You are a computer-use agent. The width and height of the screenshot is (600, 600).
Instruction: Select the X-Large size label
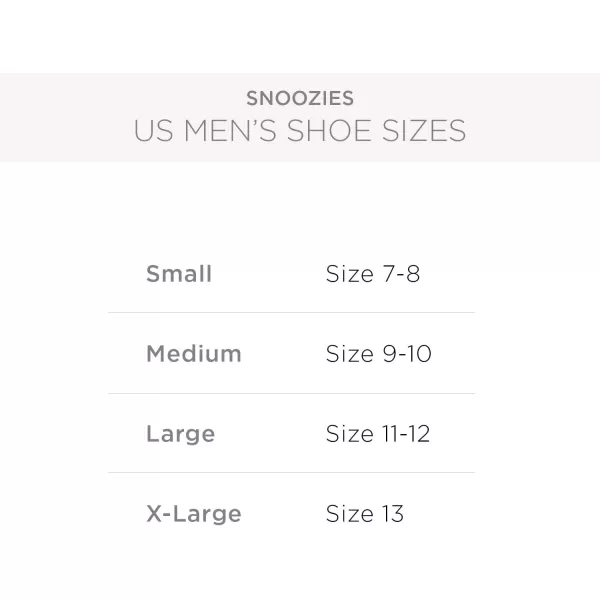[x=194, y=514]
